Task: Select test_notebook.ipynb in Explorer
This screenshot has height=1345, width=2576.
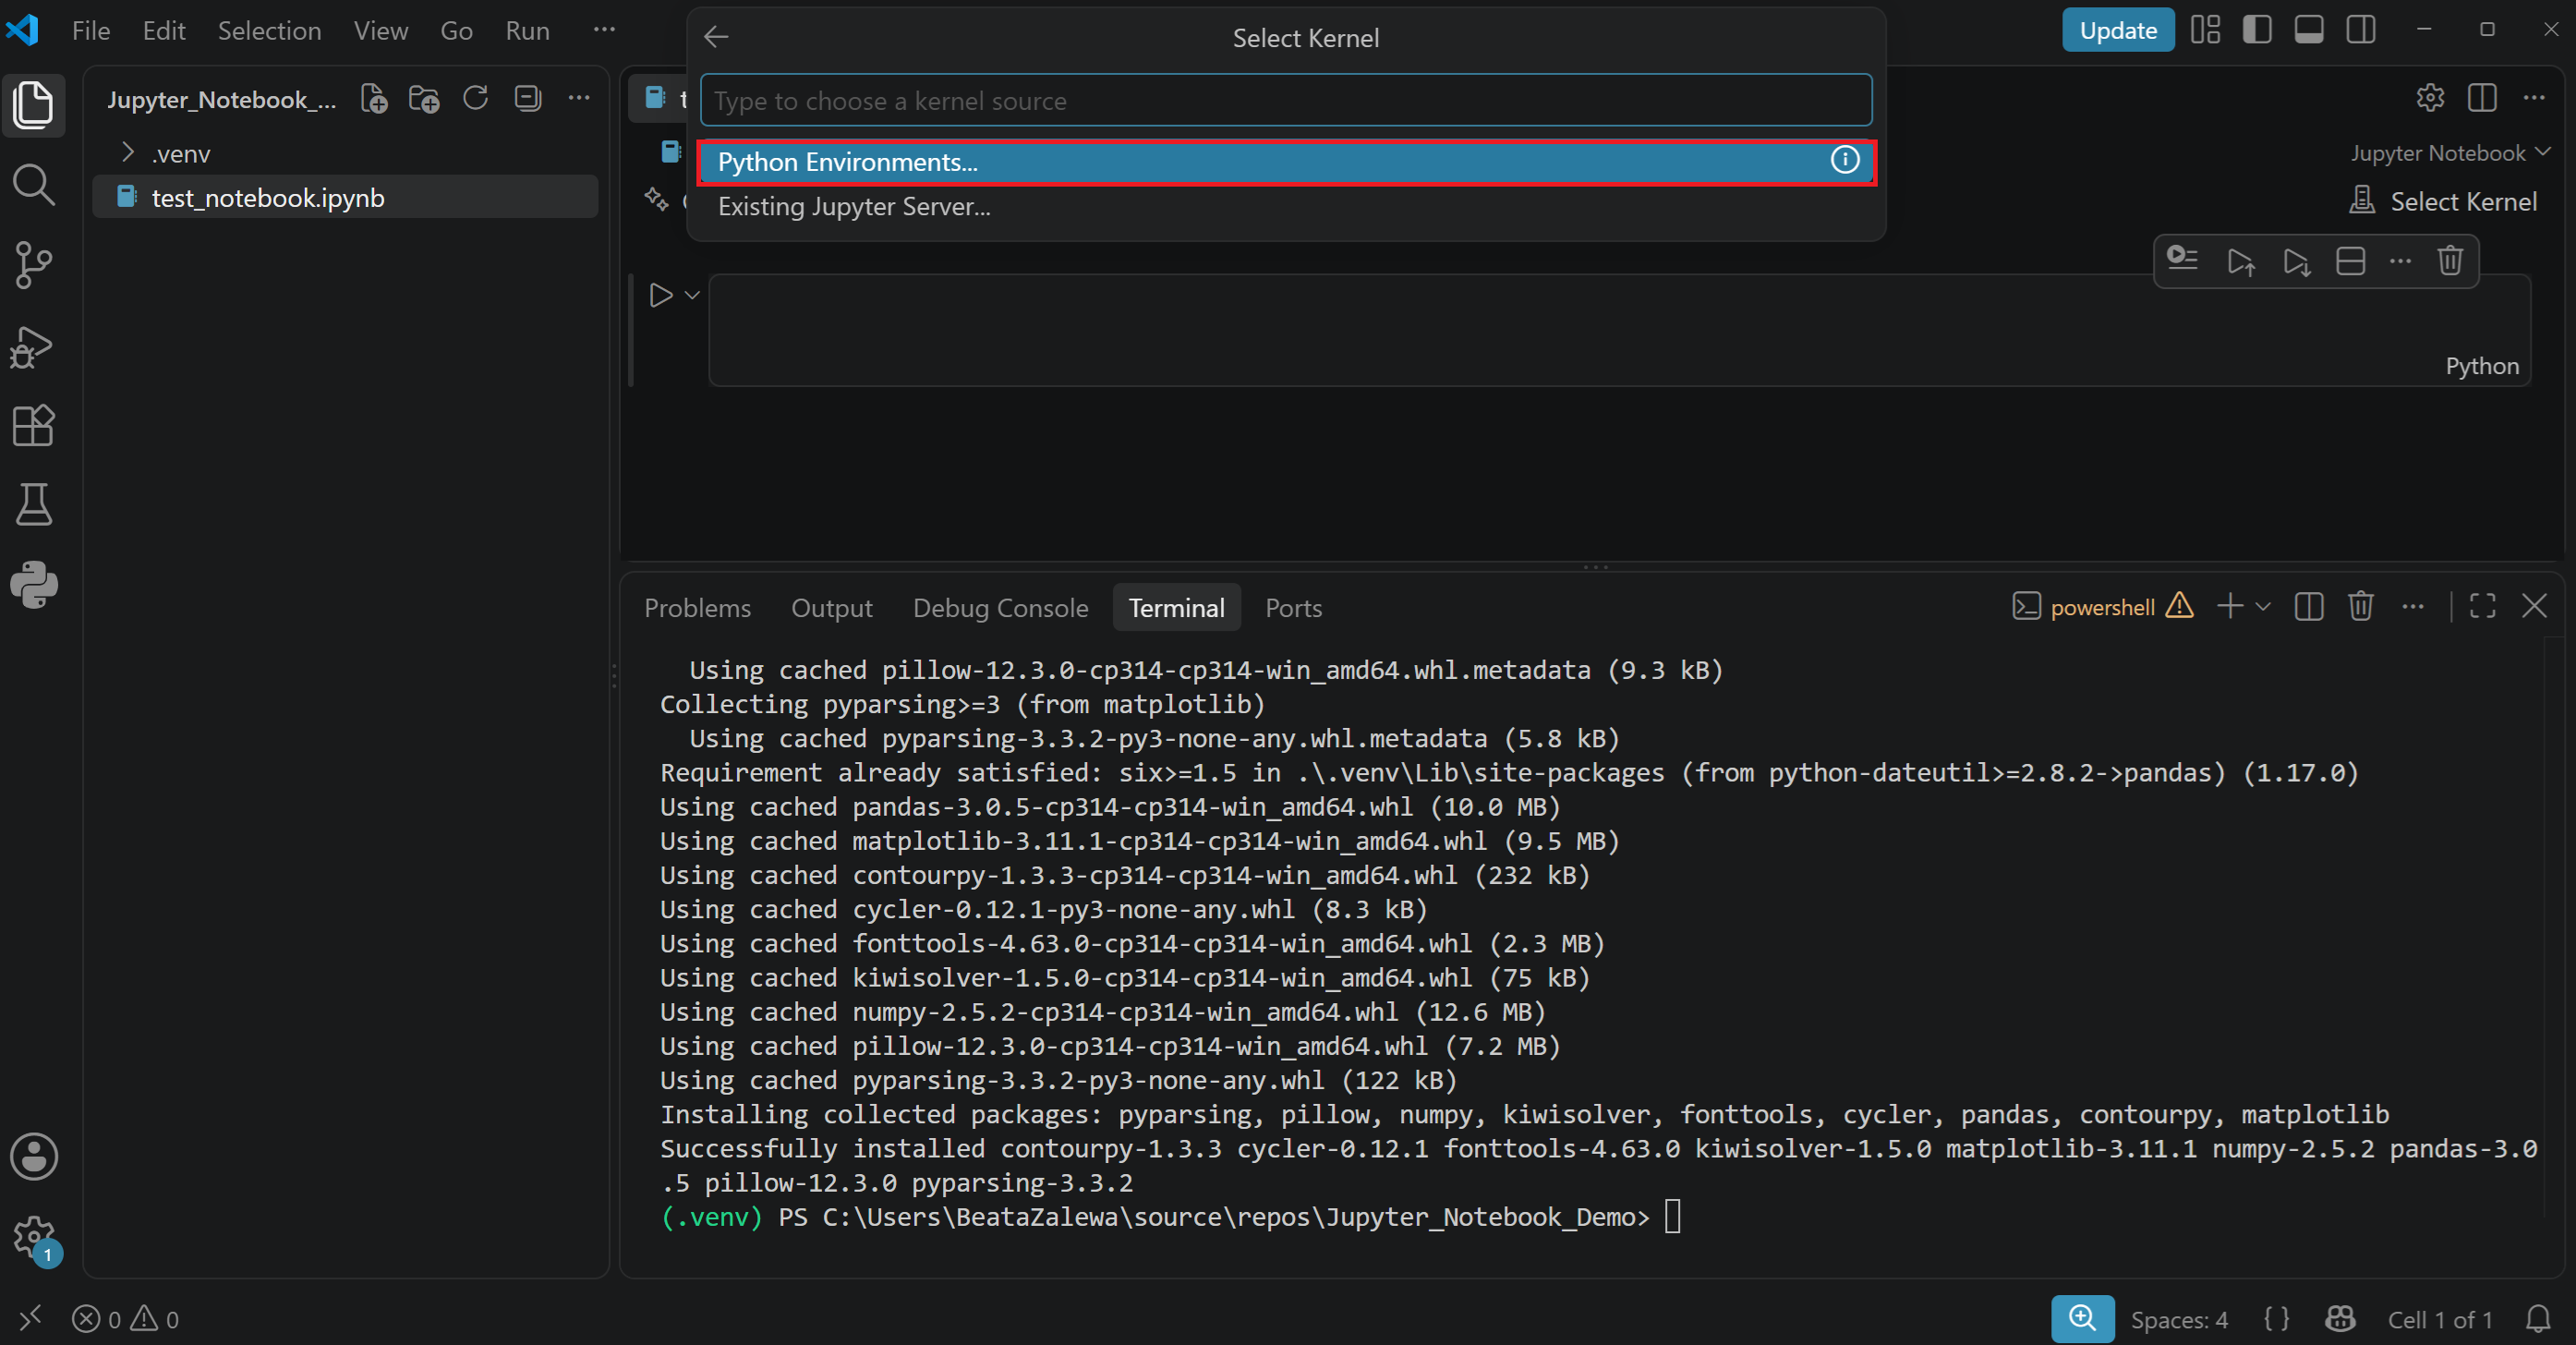Action: (345, 197)
